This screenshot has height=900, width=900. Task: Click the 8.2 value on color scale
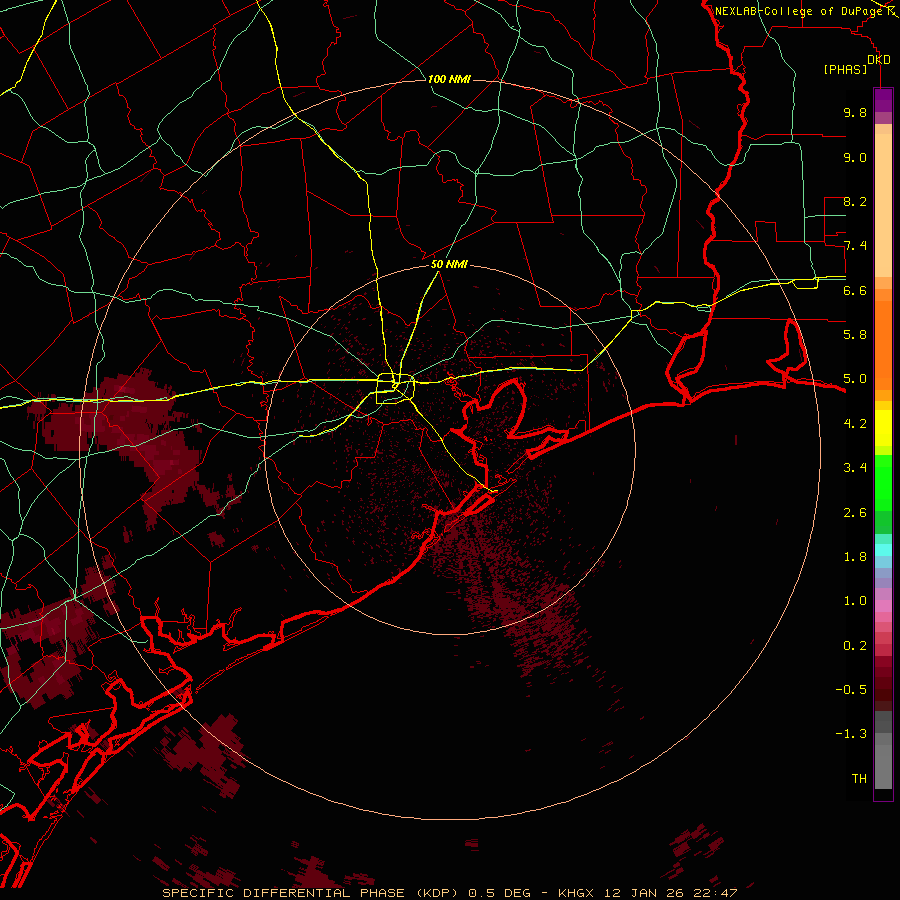click(x=855, y=202)
